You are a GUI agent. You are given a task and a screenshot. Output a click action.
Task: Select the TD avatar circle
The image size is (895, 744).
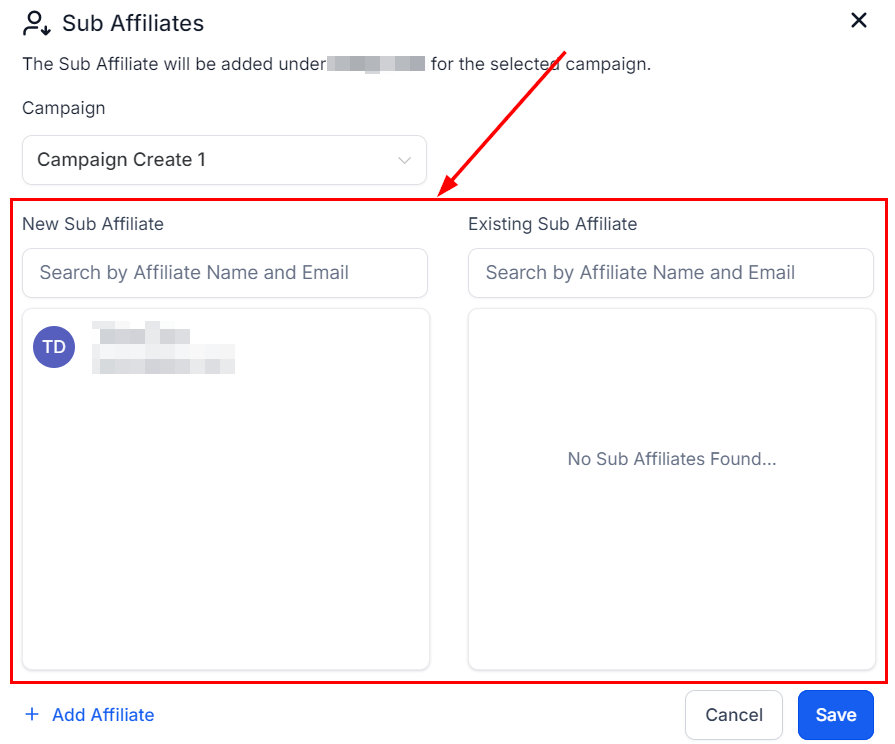54,347
